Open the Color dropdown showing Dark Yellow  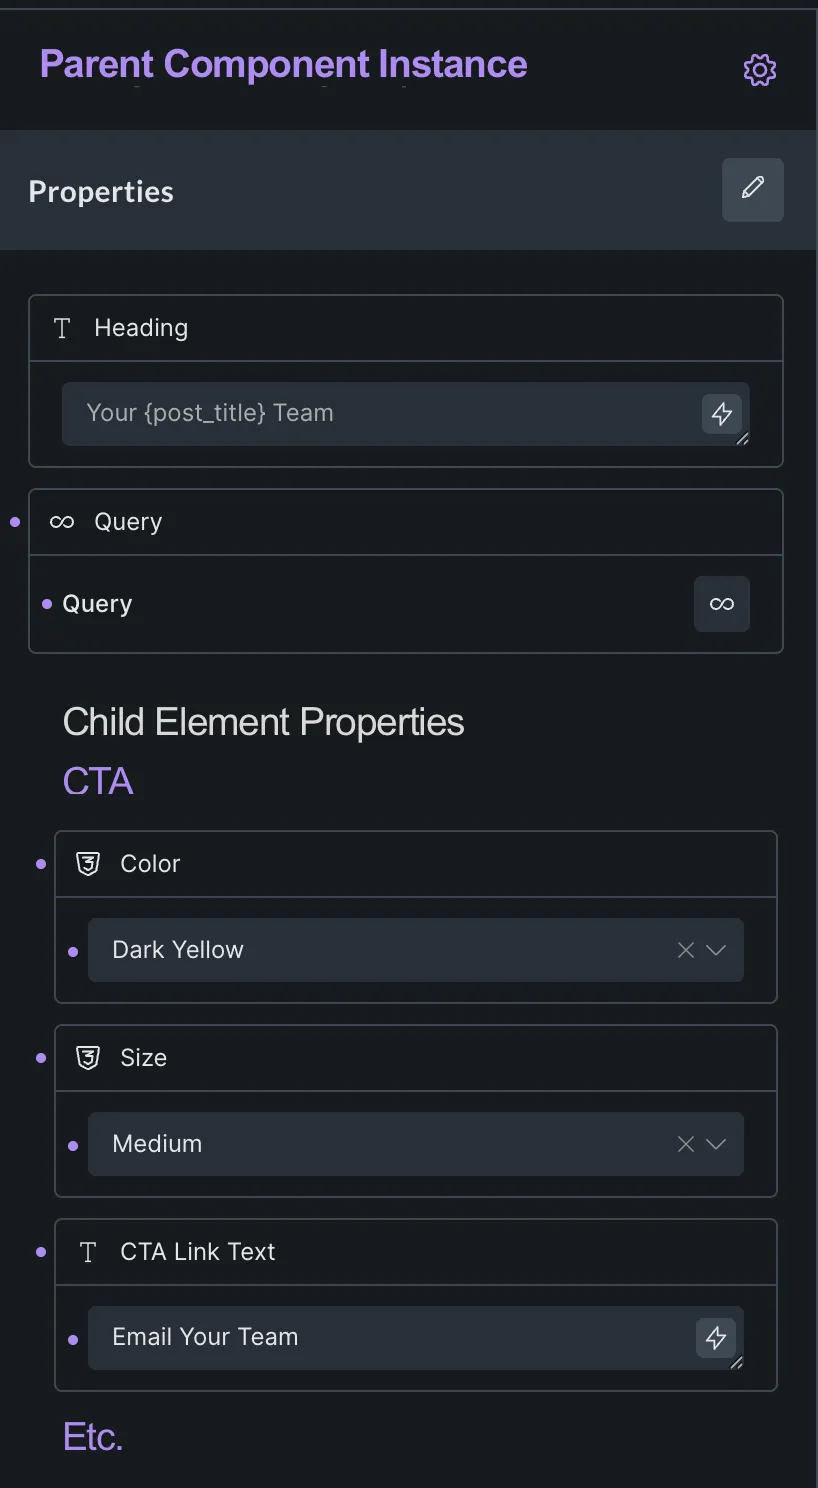pyautogui.click(x=416, y=950)
